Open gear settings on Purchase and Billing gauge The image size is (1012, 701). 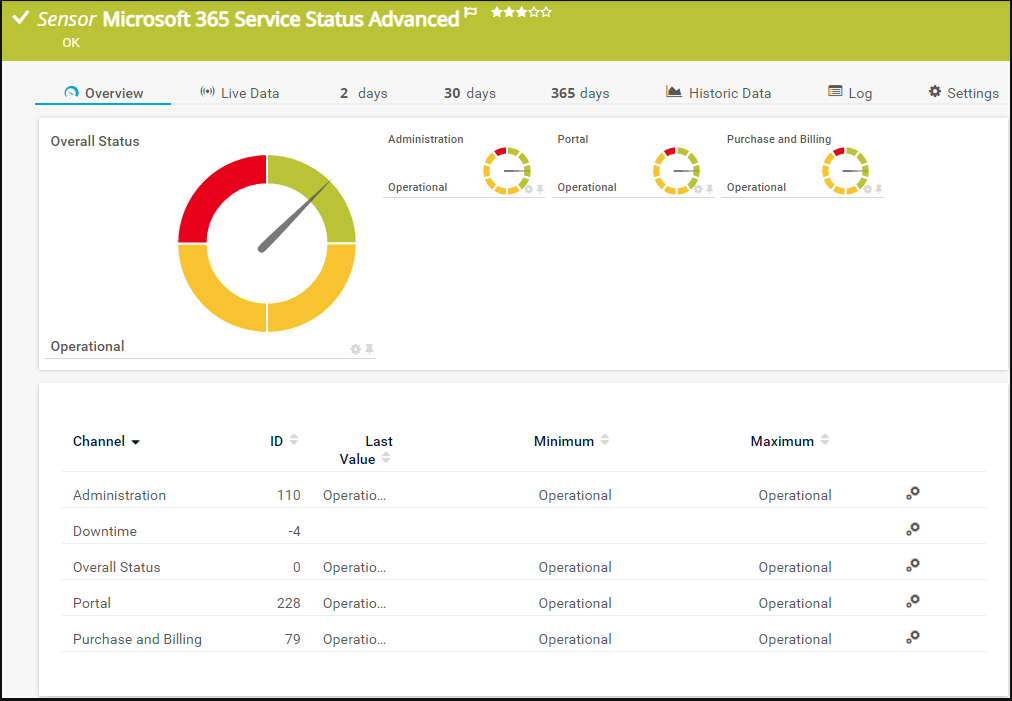[x=866, y=188]
